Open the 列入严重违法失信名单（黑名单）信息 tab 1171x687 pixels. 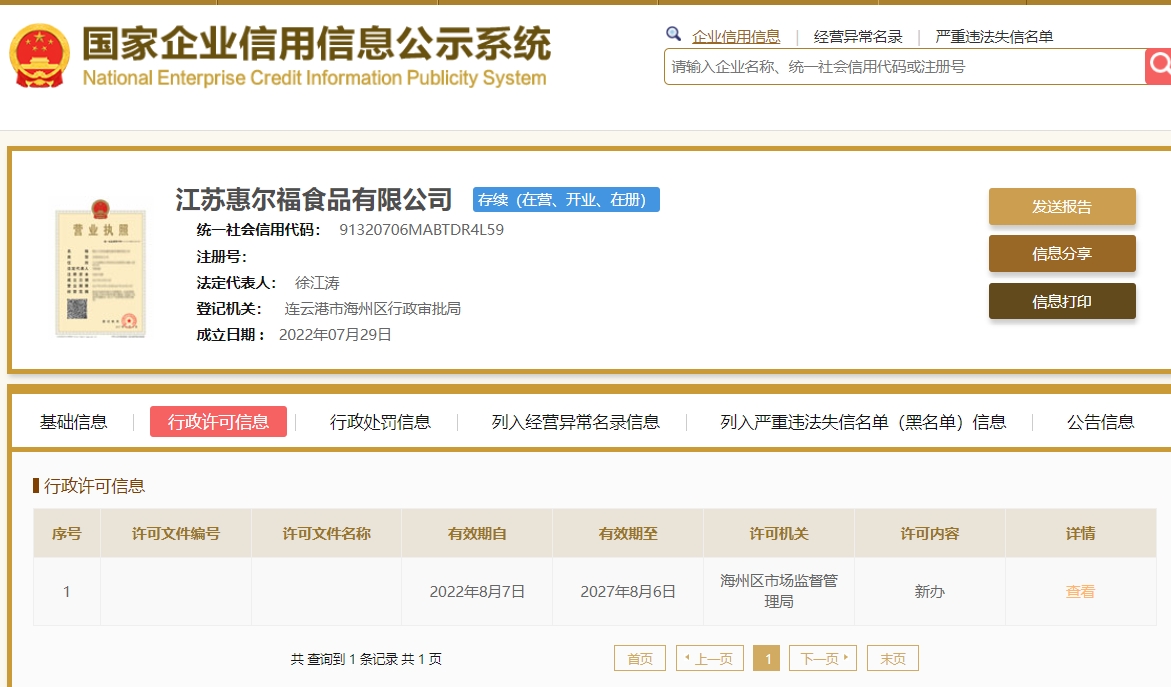[x=863, y=422]
